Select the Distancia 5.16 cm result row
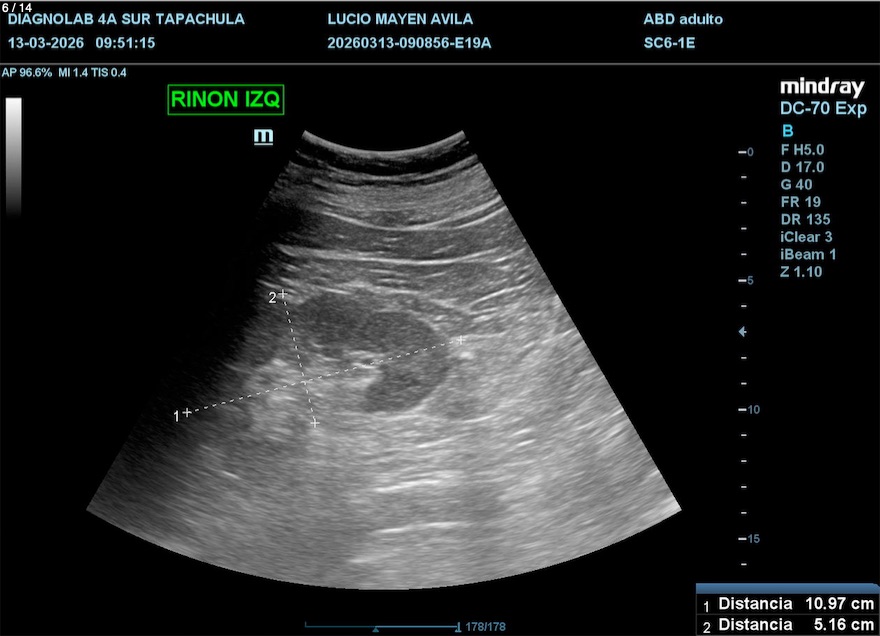The image size is (880, 636). pos(787,626)
